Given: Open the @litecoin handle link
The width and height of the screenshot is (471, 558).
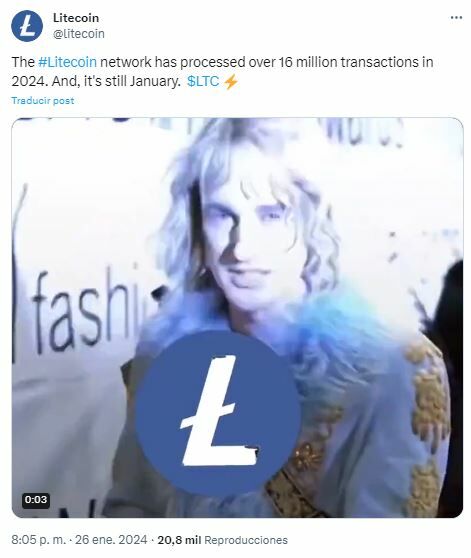Looking at the screenshot, I should pos(79,34).
